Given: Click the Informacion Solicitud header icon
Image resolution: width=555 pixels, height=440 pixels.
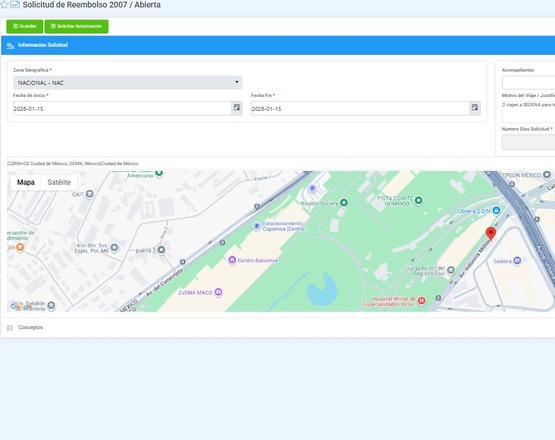Looking at the screenshot, I should 10,45.
